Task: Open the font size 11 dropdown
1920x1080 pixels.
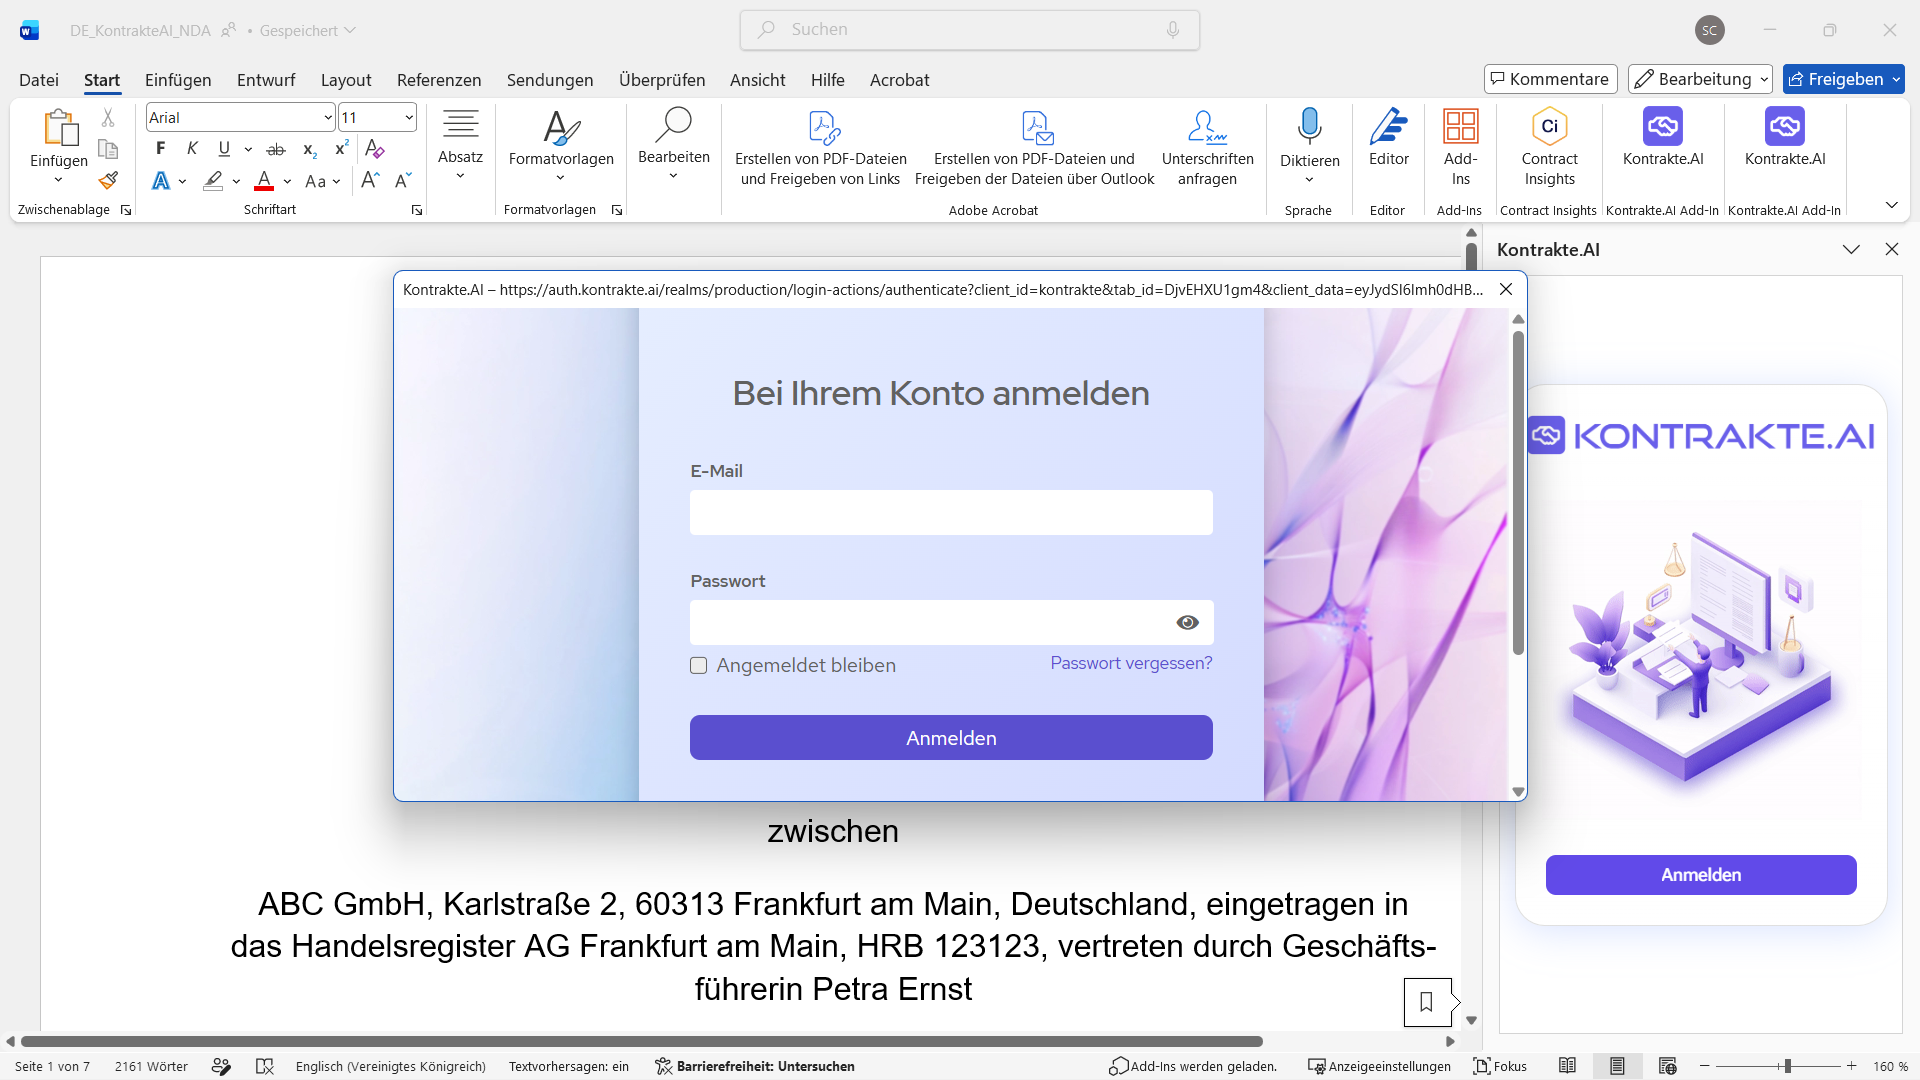Action: tap(409, 118)
